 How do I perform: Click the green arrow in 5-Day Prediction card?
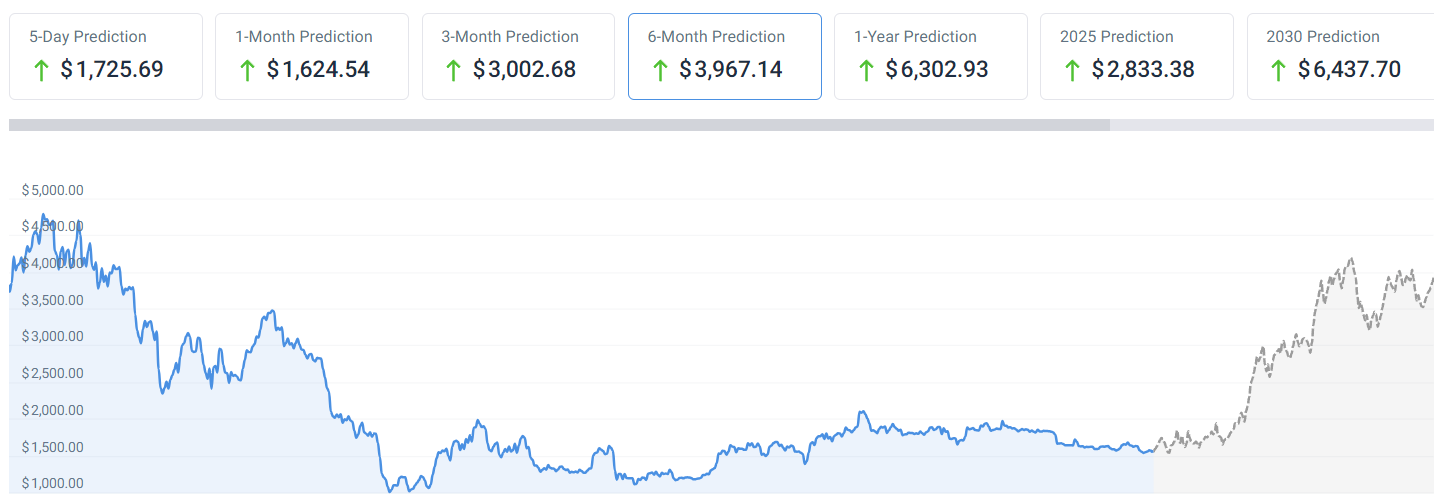click(41, 70)
